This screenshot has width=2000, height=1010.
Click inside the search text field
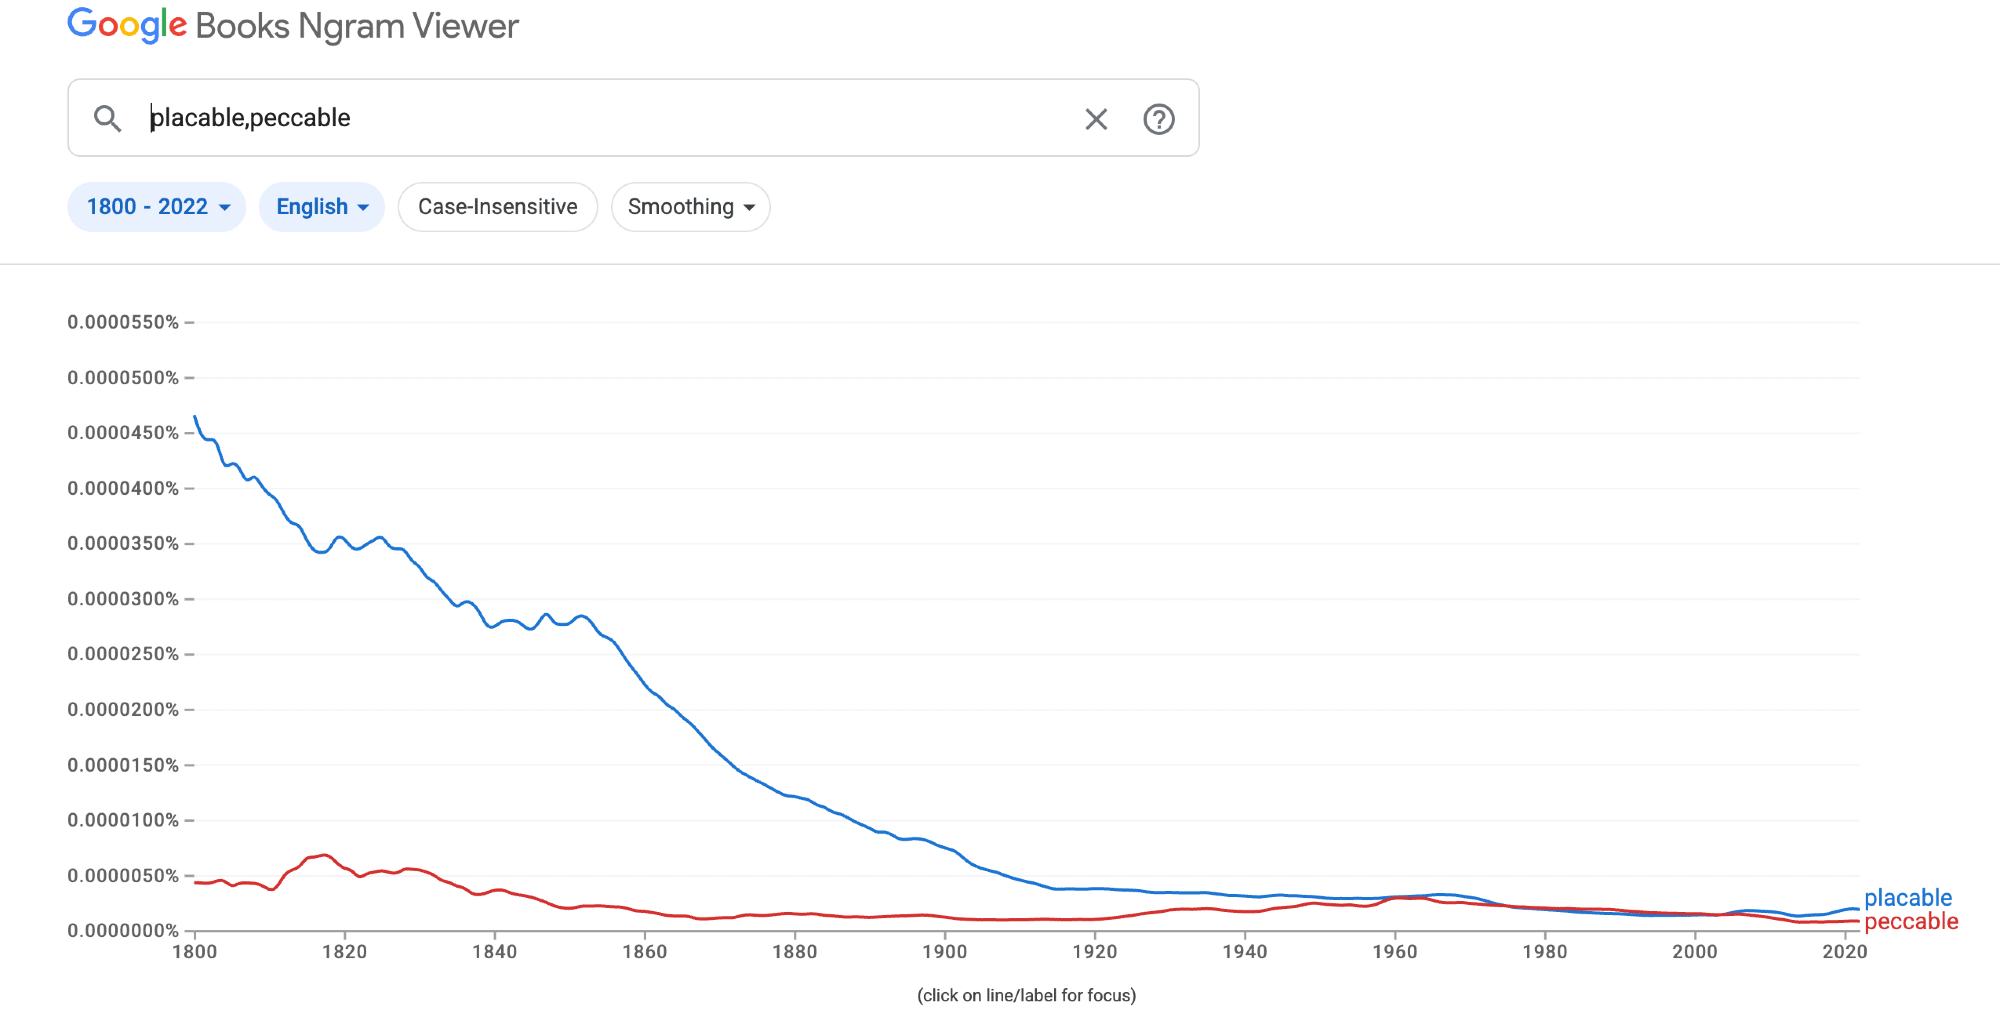[x=600, y=118]
